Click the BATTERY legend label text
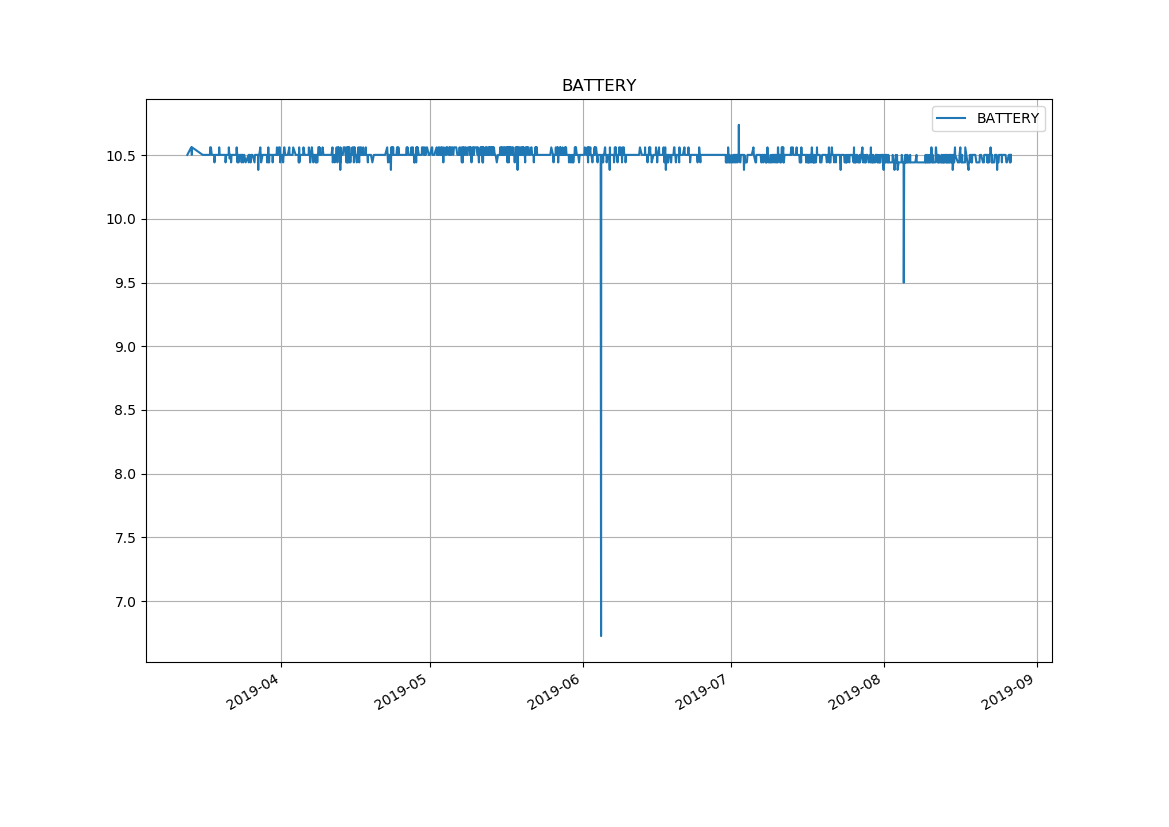 pyautogui.click(x=1007, y=119)
